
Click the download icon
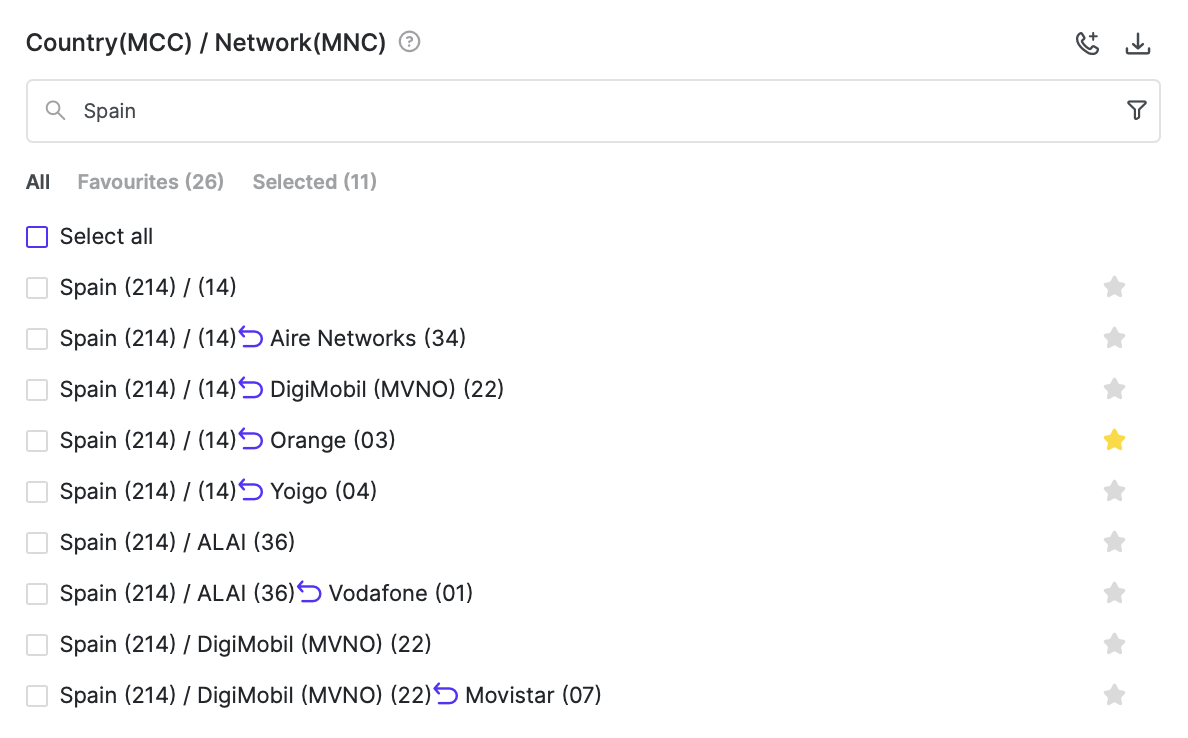[1138, 44]
